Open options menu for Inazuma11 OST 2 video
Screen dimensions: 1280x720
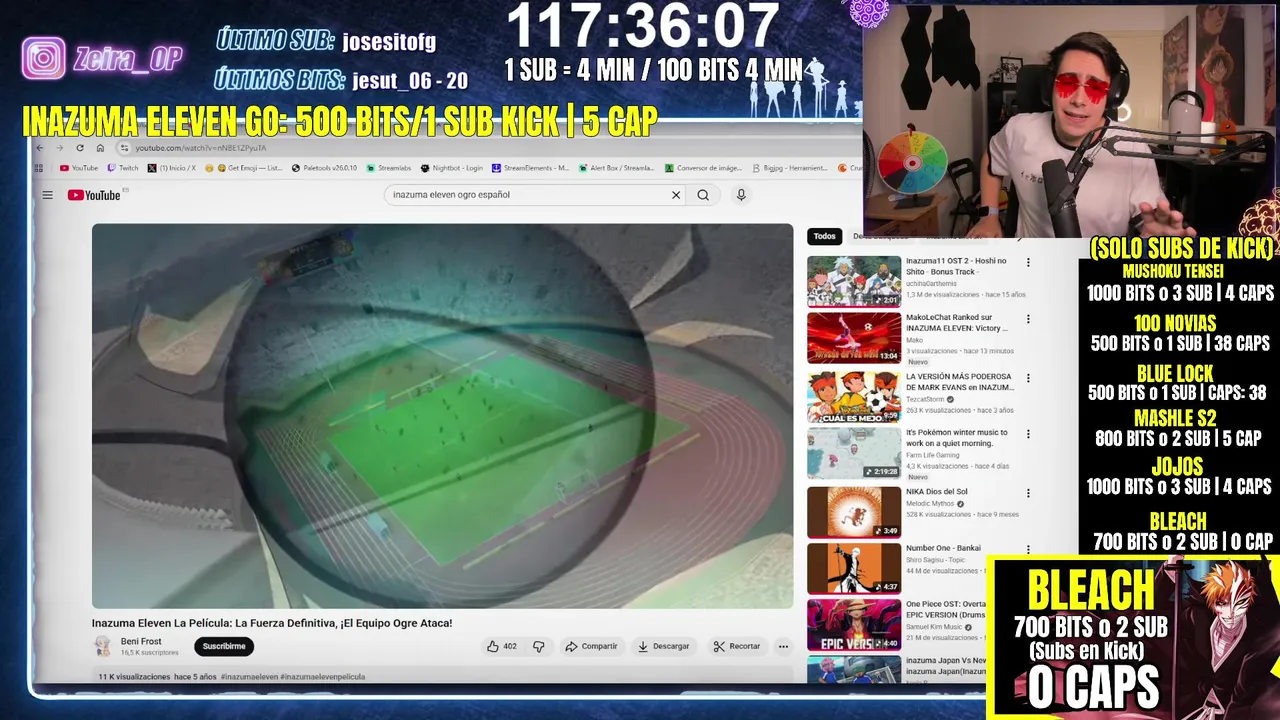click(x=1028, y=263)
